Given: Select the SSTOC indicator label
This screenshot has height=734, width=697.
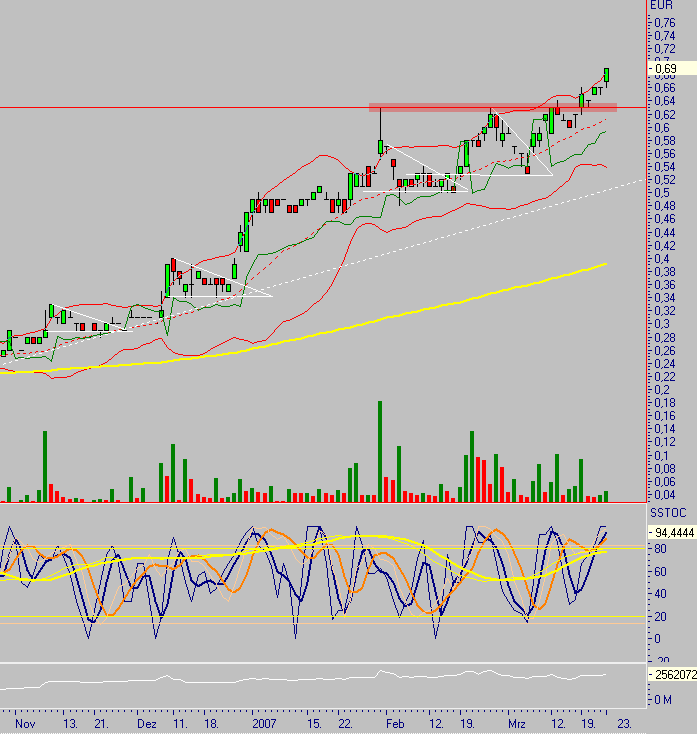Looking at the screenshot, I should (665, 510).
